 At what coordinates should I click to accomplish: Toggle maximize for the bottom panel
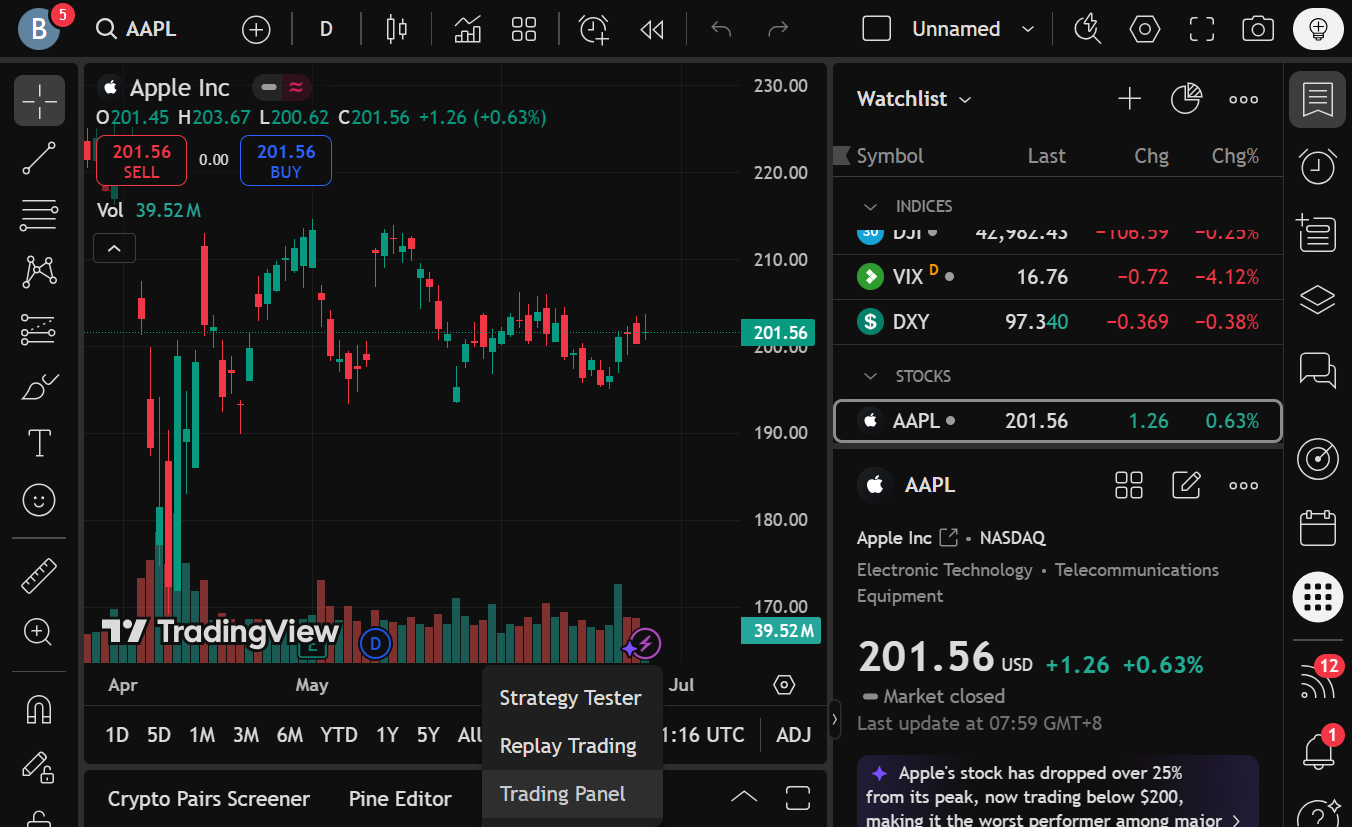coord(798,797)
